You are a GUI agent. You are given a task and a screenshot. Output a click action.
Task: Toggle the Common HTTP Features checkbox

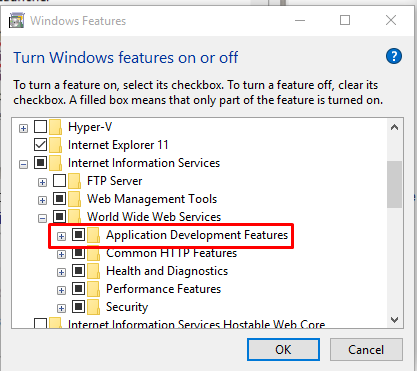pos(79,253)
